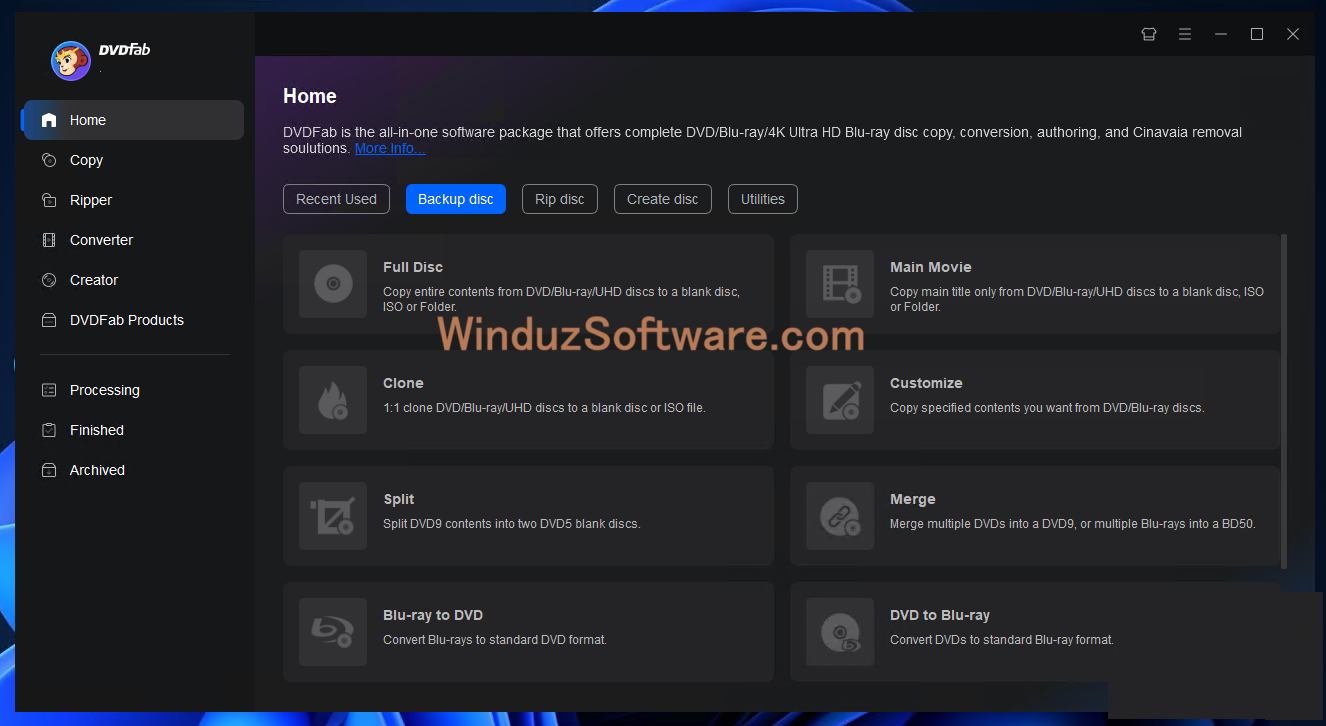This screenshot has height=726, width=1326.
Task: Click the Full Disc description text
Action: point(562,299)
